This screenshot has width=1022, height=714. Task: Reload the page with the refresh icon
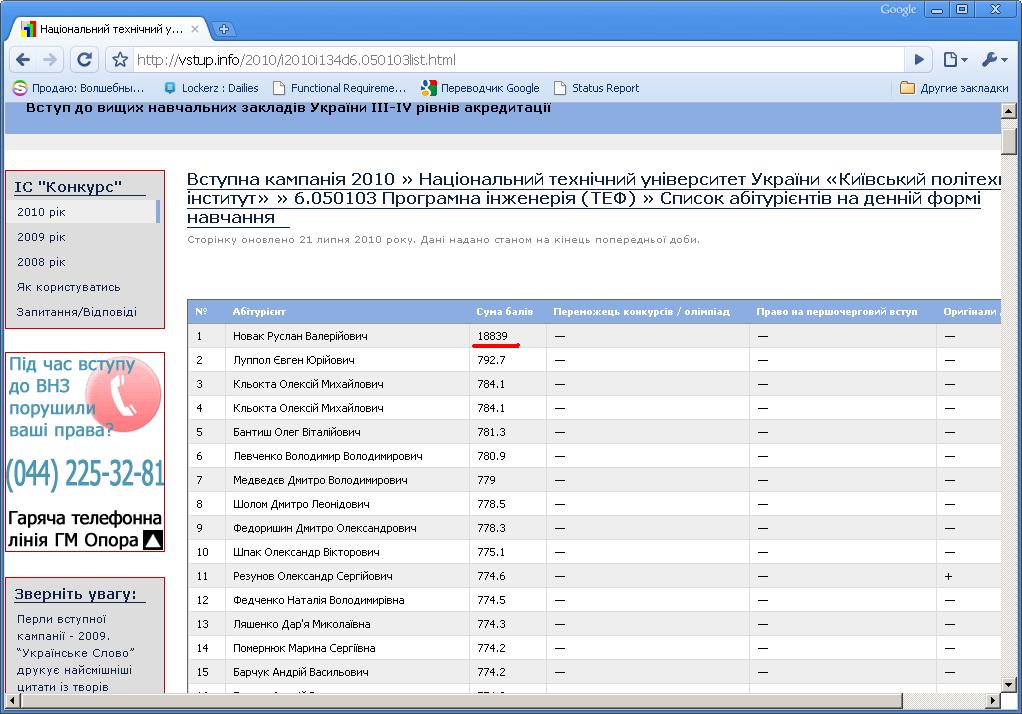pyautogui.click(x=85, y=59)
